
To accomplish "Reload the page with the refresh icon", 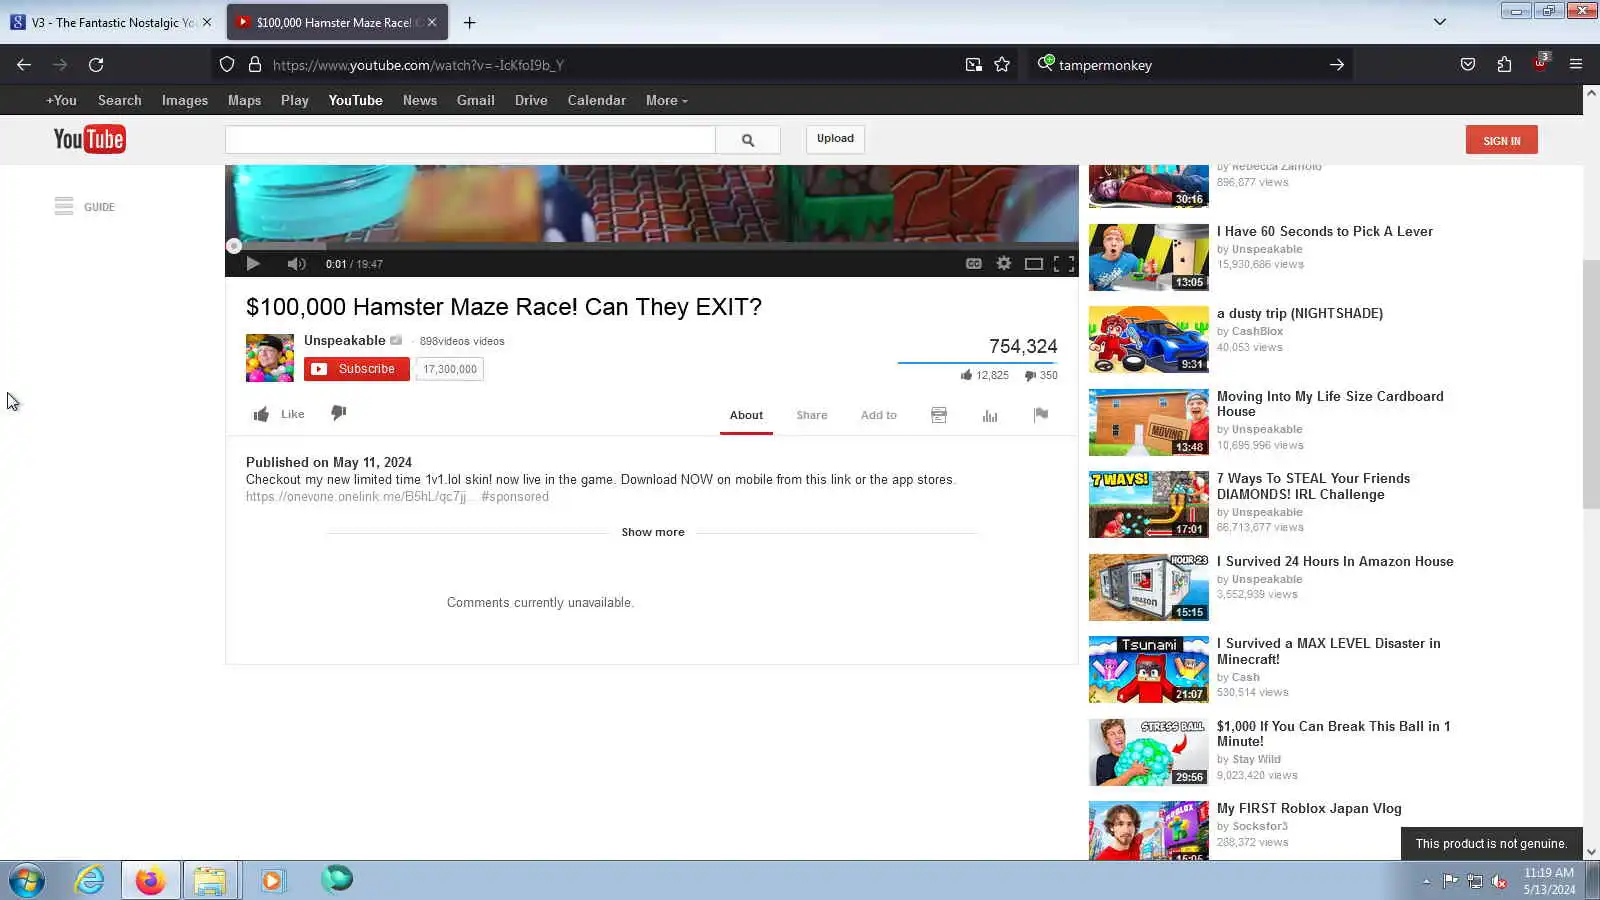I will (96, 65).
